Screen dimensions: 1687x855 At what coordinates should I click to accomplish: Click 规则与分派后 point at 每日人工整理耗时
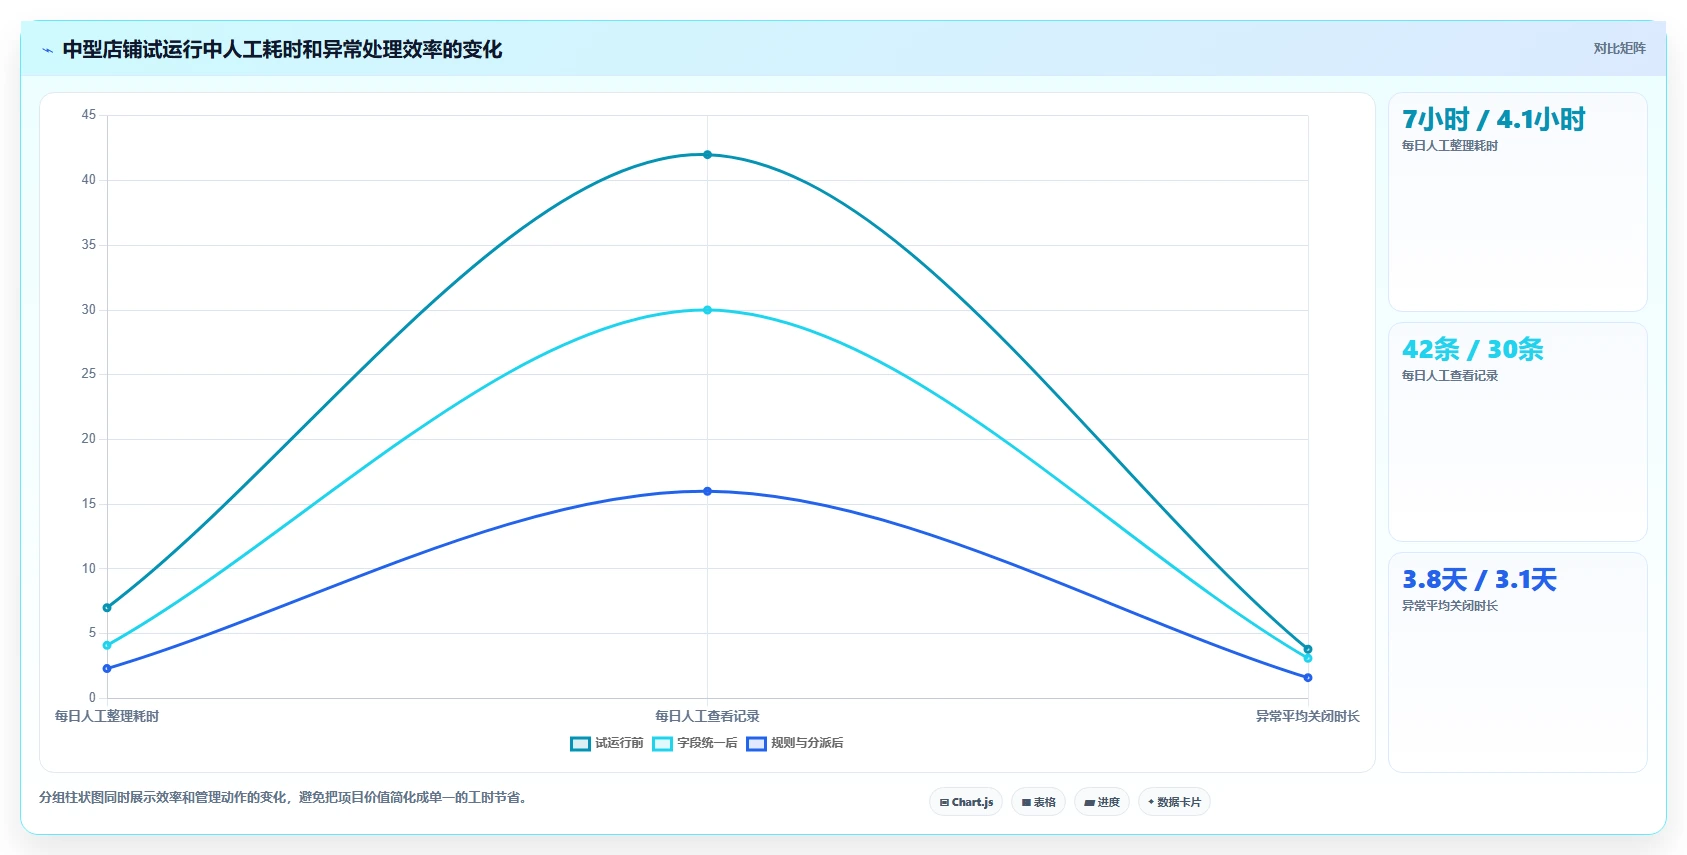tap(107, 669)
